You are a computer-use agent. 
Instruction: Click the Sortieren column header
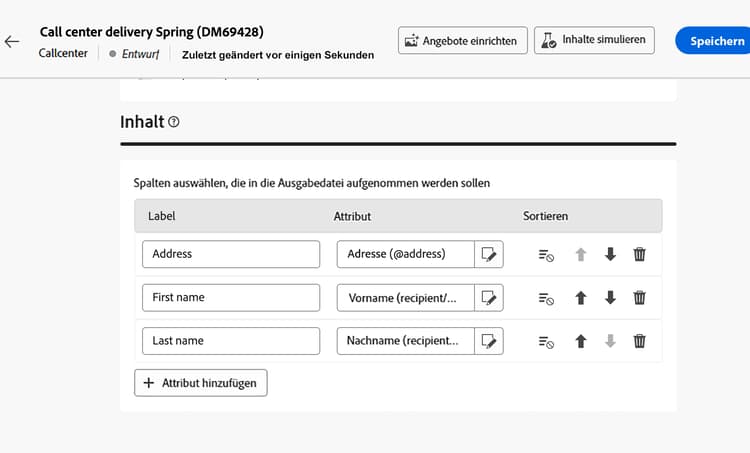[x=545, y=216]
